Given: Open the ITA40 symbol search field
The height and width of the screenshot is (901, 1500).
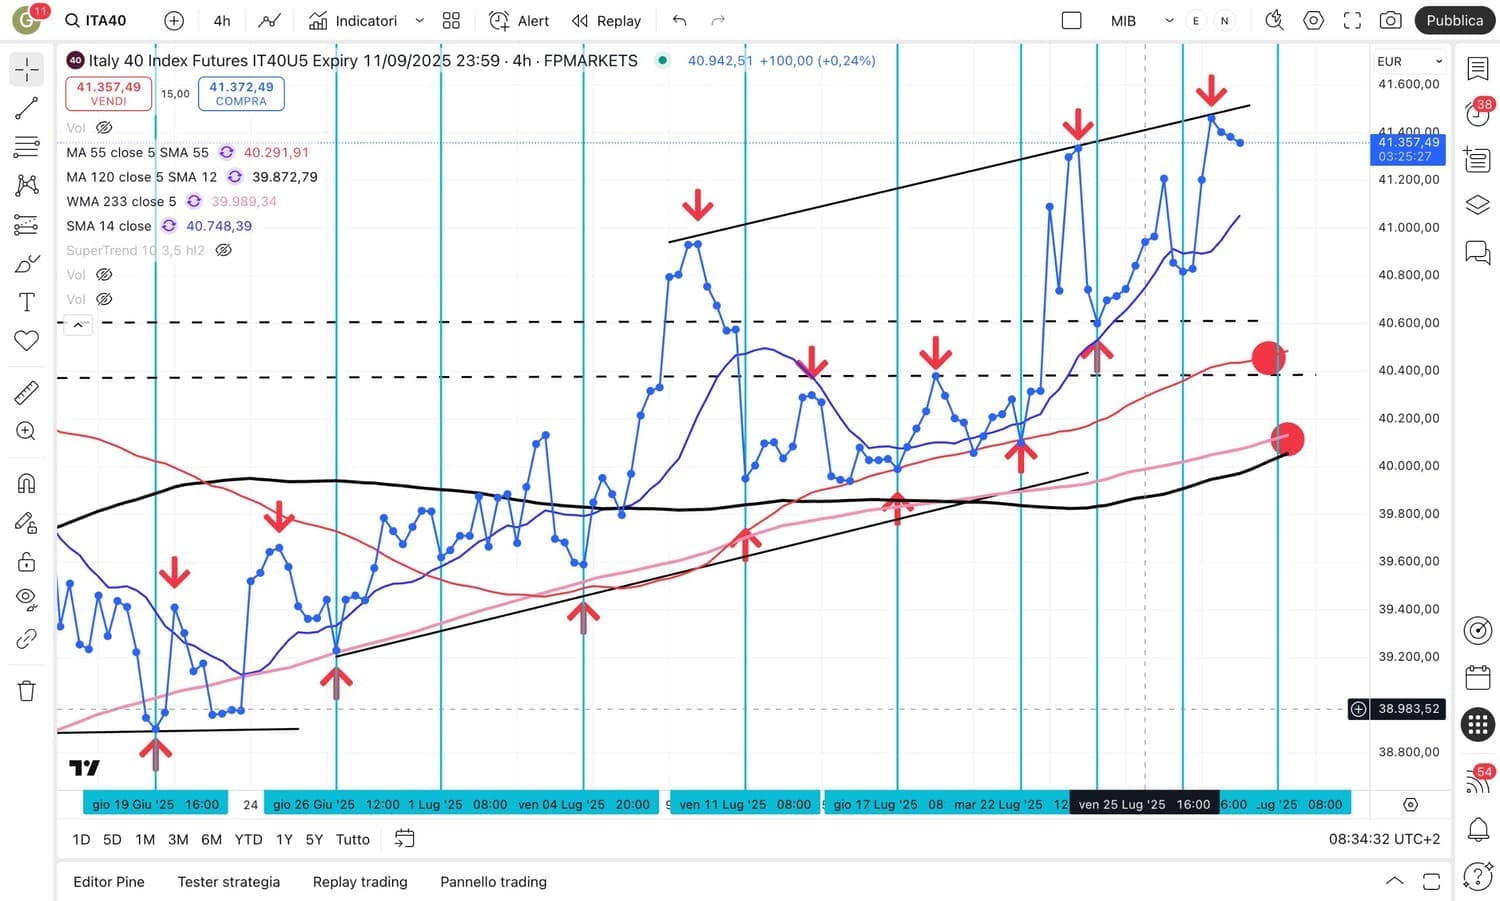Looking at the screenshot, I should tap(96, 20).
